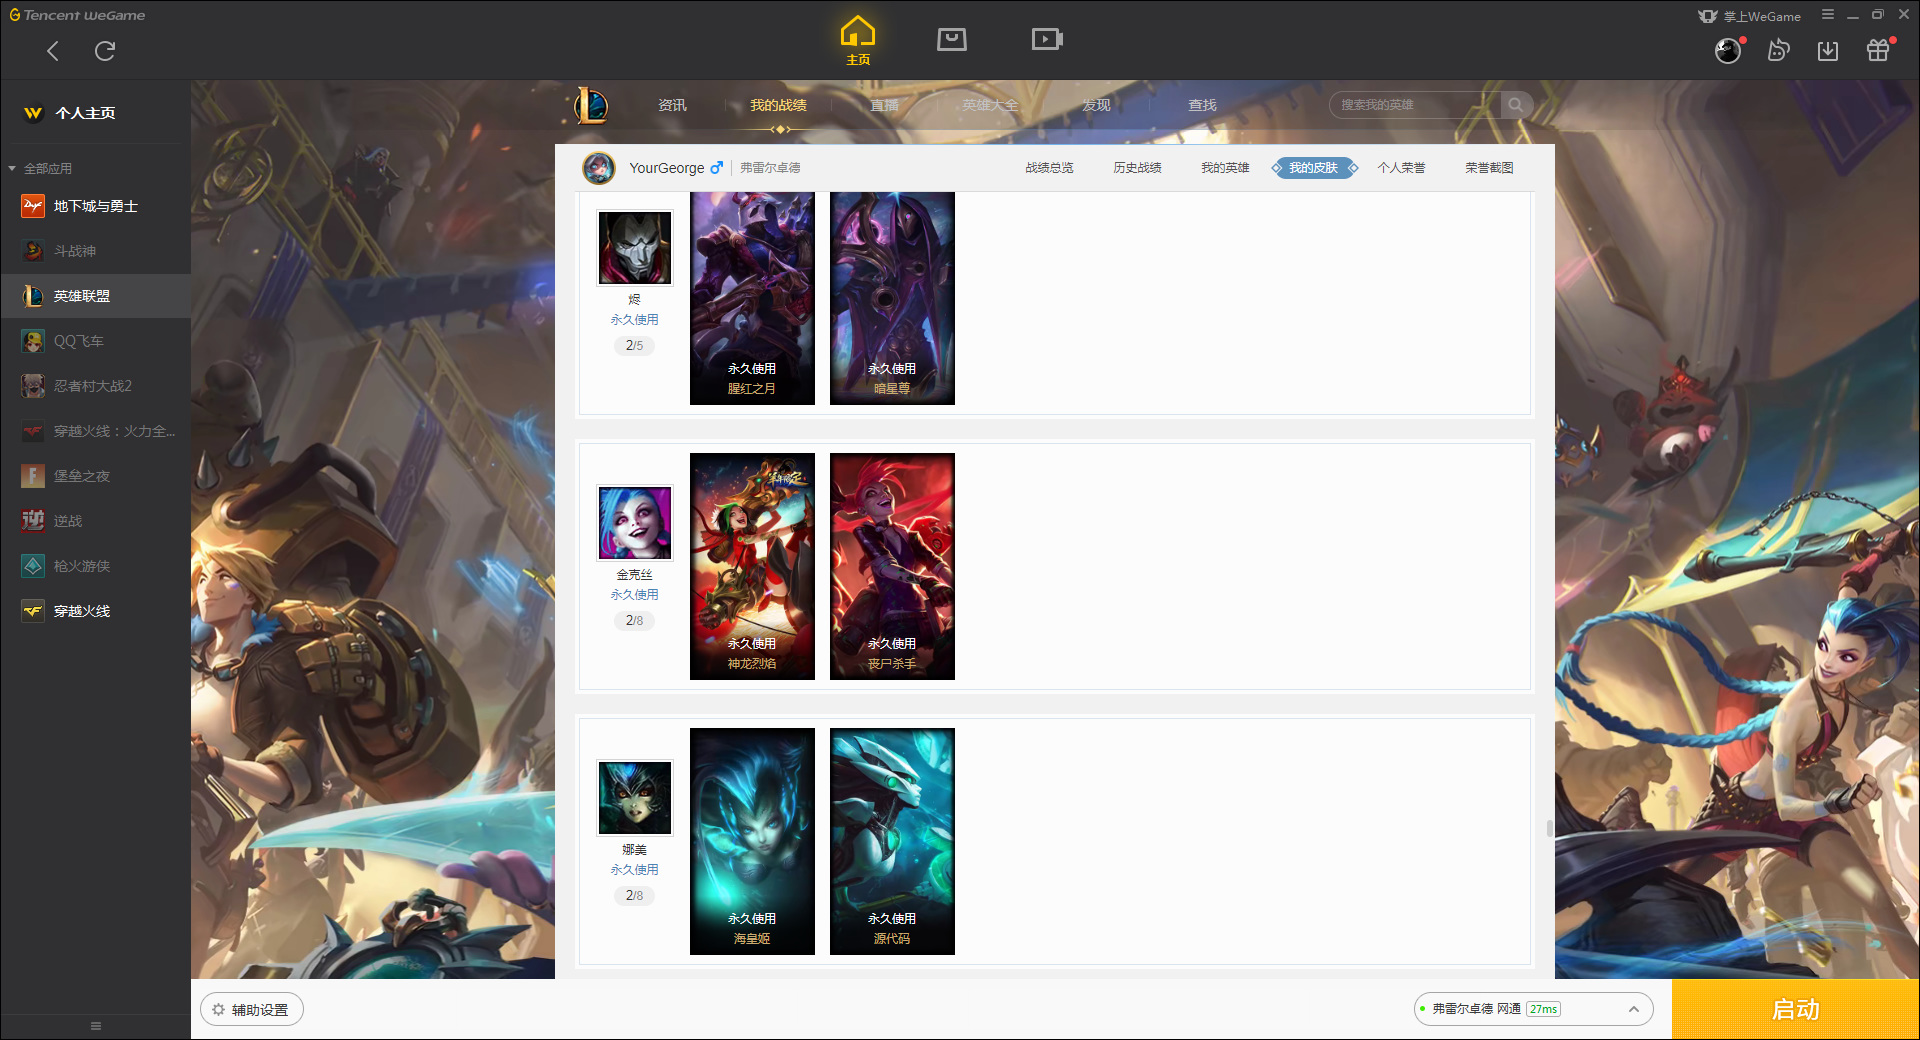
Task: Switch to 荣誉截图 sub-tab
Action: click(x=1489, y=168)
